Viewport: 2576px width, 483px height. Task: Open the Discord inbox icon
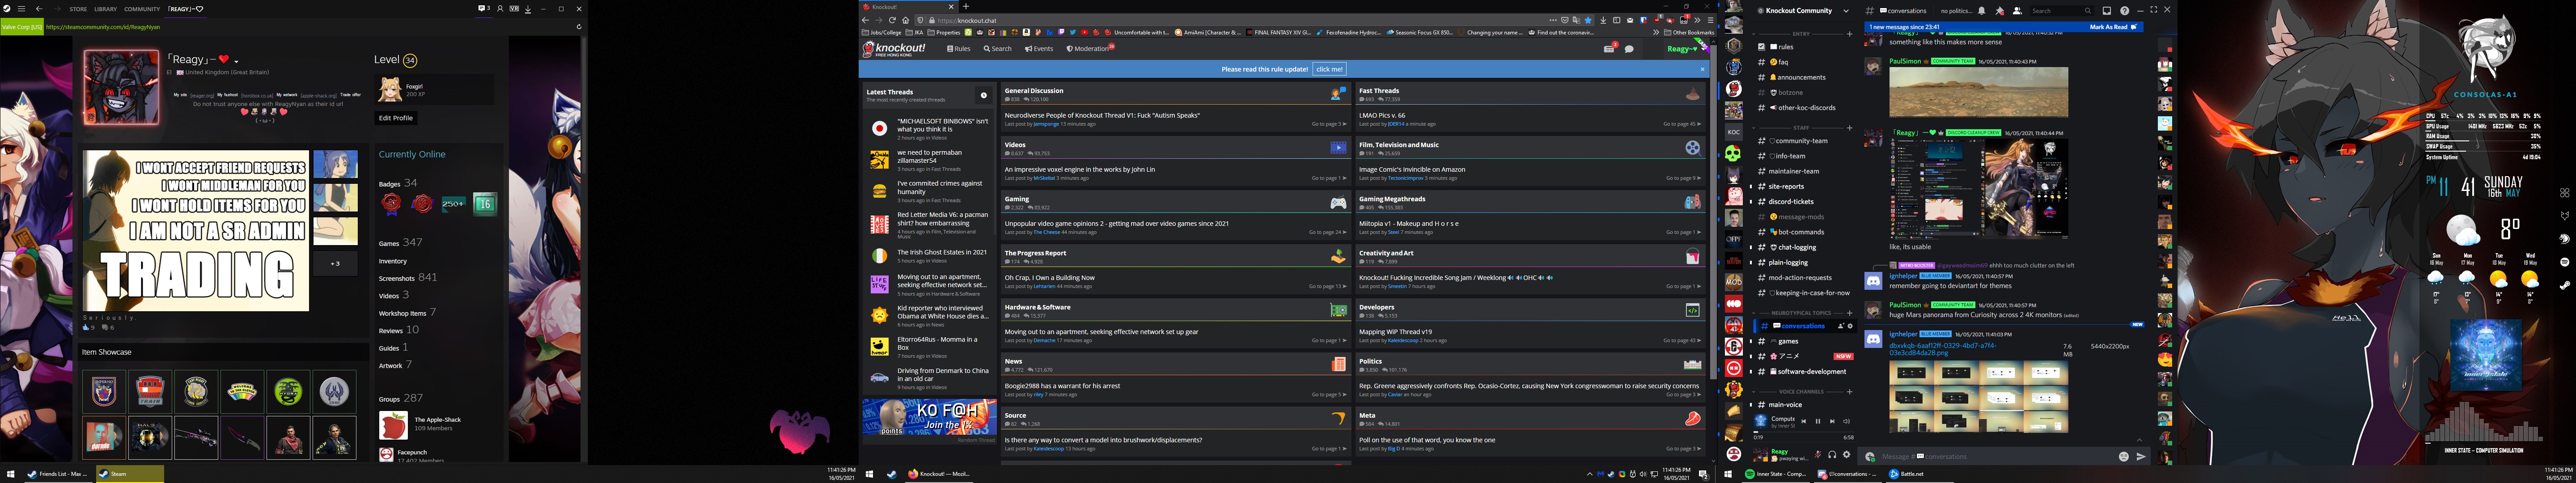2107,11
